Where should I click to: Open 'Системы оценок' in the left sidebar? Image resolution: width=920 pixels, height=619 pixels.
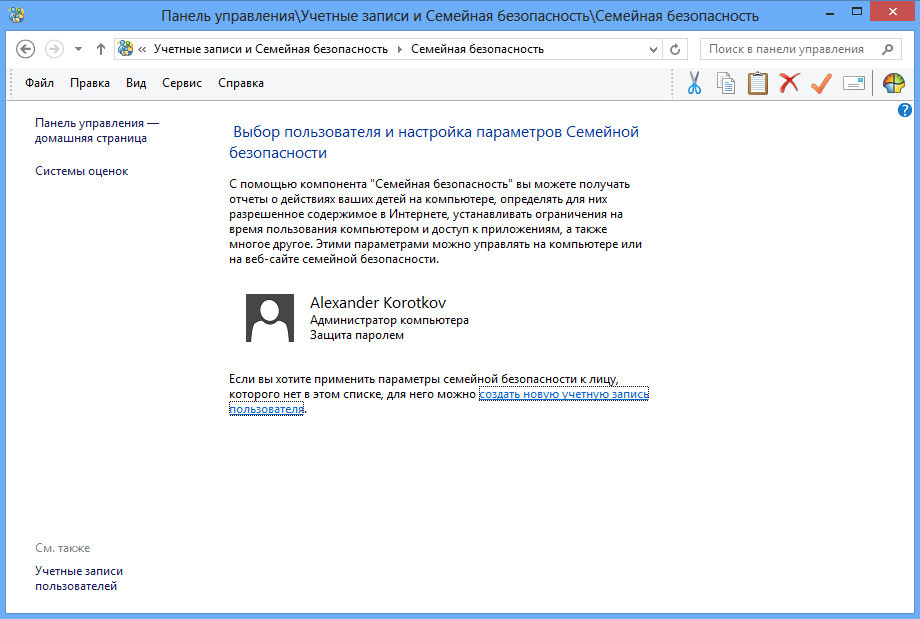coord(82,171)
